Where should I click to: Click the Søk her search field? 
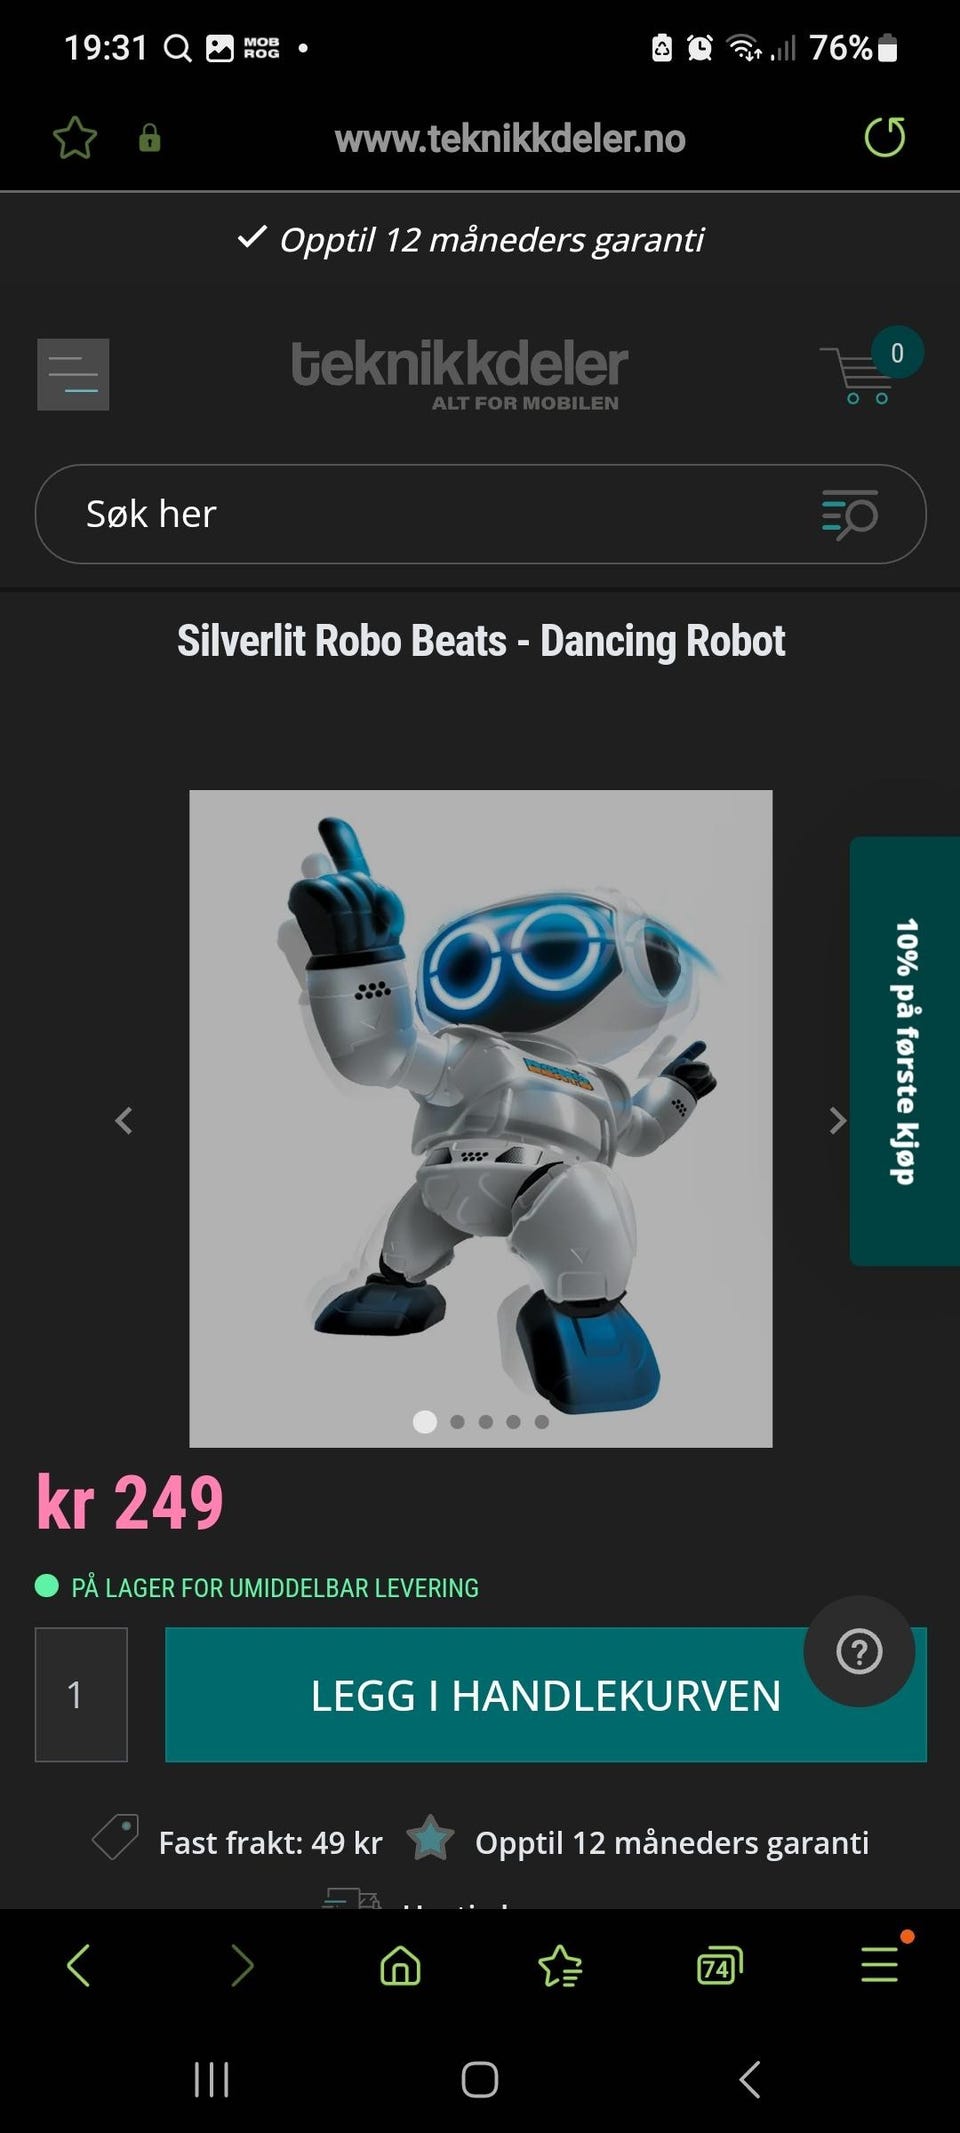click(x=481, y=514)
